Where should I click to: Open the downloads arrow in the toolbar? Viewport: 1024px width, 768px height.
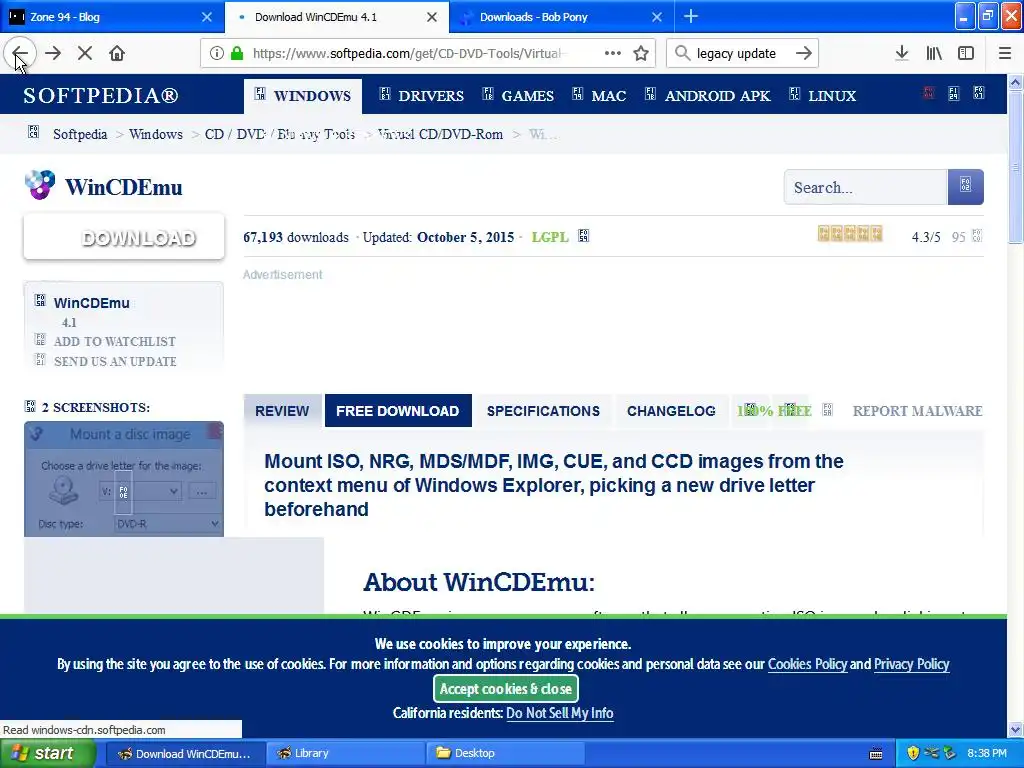coord(902,54)
